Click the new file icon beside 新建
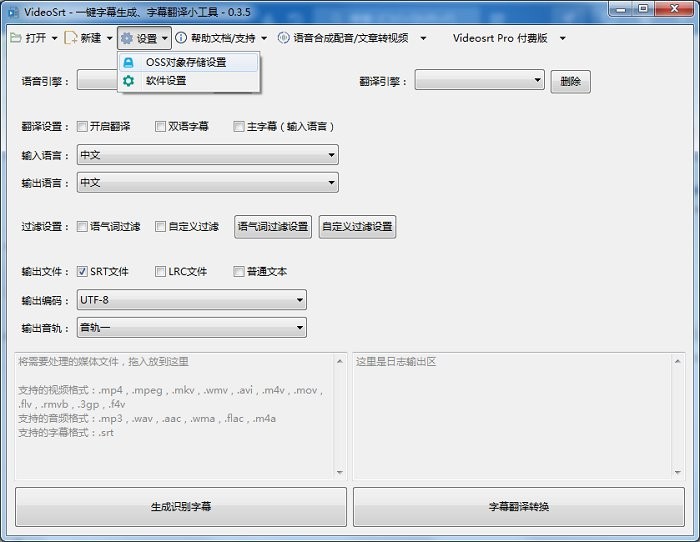This screenshot has width=700, height=542. coord(70,38)
